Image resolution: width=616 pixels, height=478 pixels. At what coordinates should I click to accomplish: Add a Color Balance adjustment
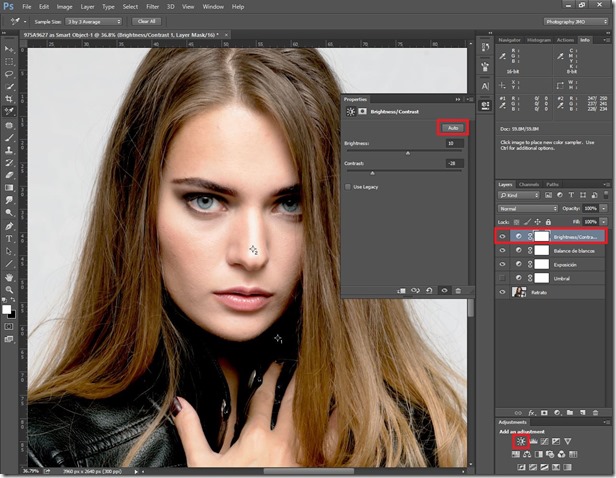click(527, 454)
